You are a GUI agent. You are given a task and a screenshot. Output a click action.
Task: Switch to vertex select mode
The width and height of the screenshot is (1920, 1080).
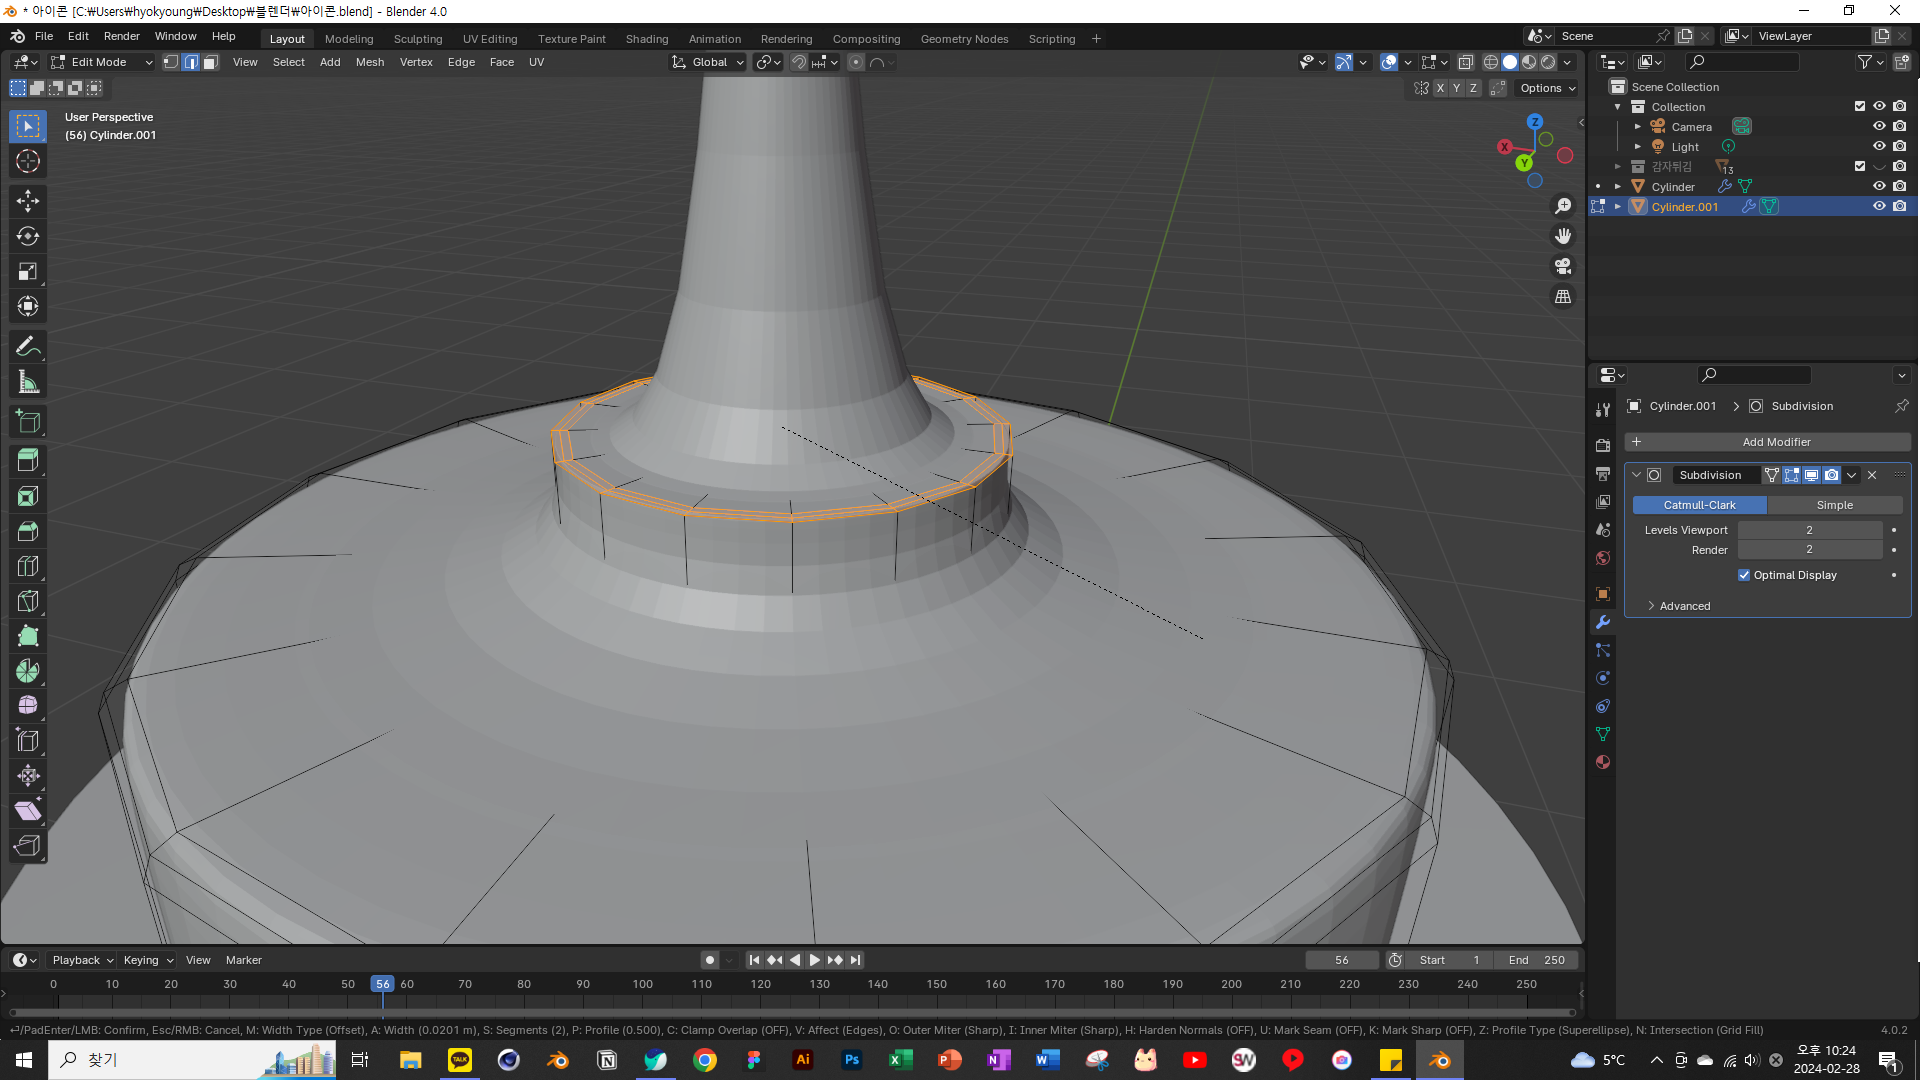click(171, 62)
